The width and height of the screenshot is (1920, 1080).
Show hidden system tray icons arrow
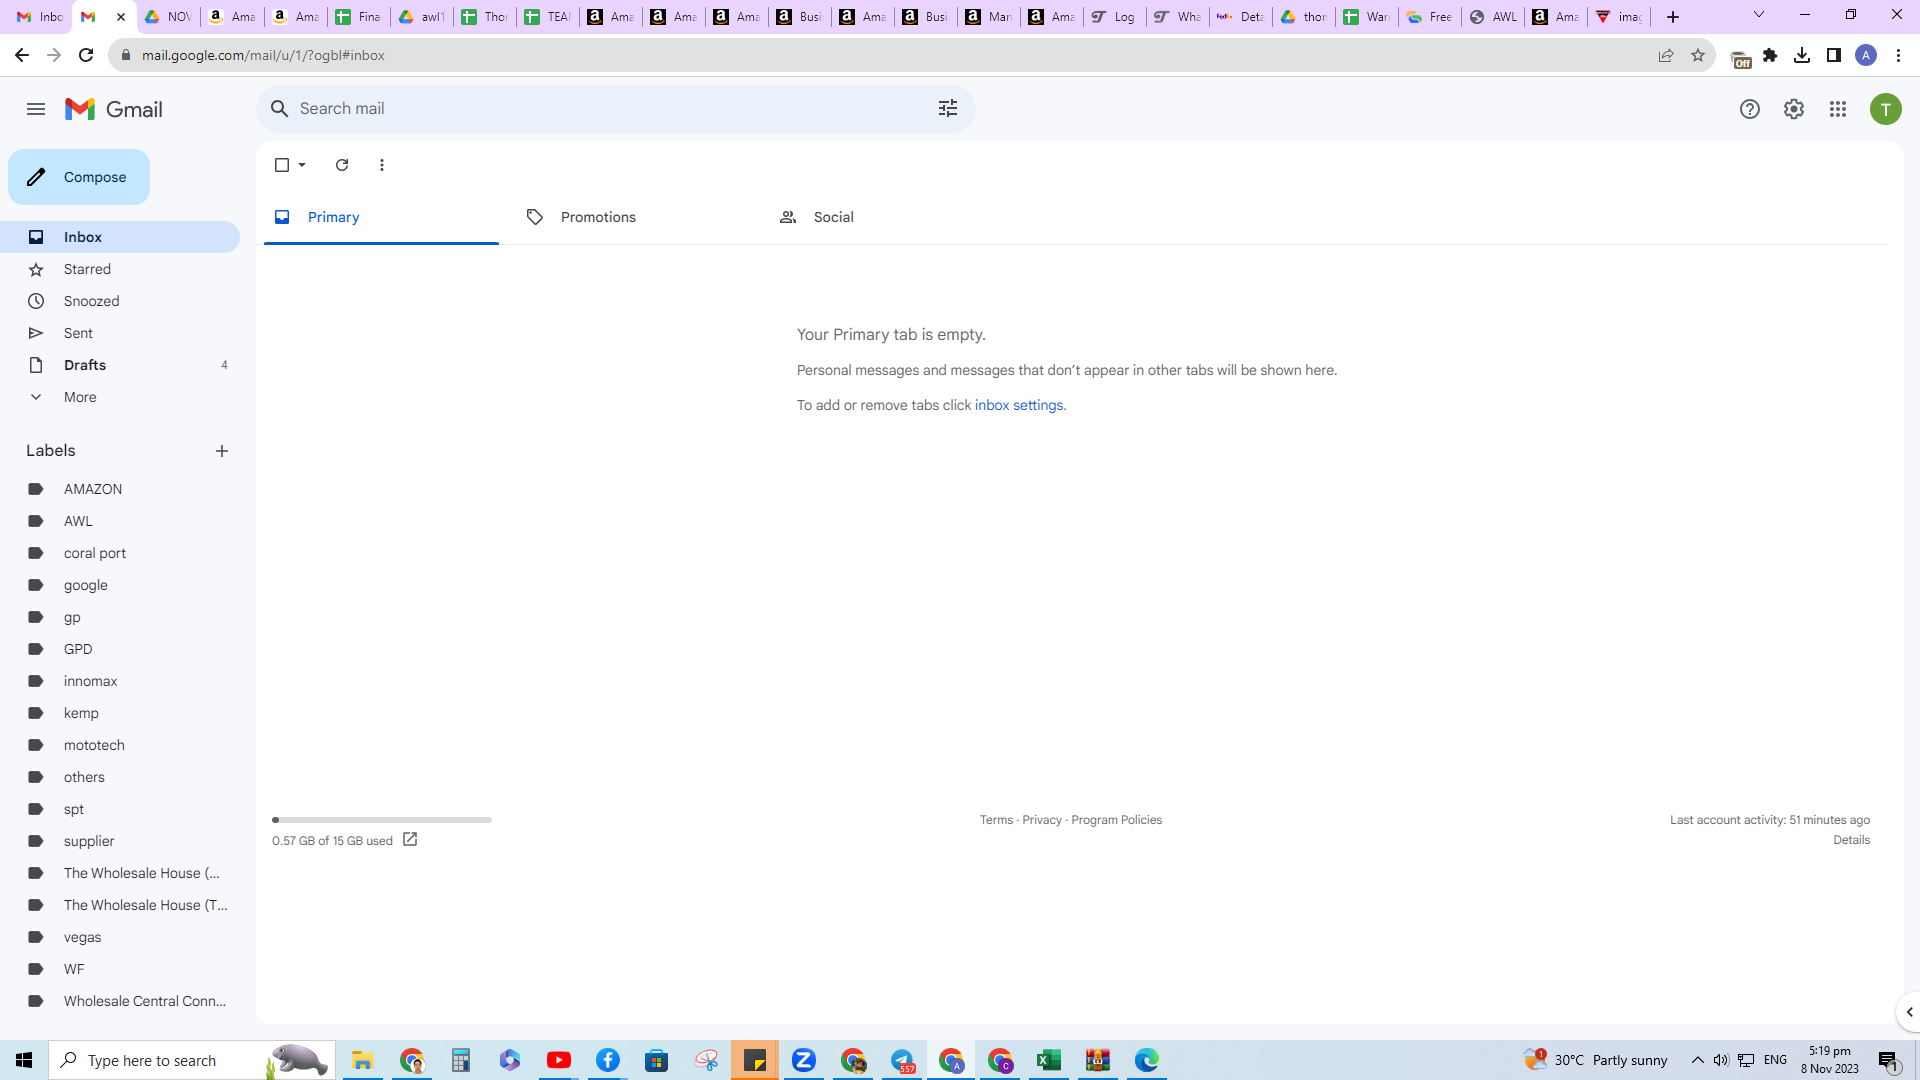coord(1697,1060)
